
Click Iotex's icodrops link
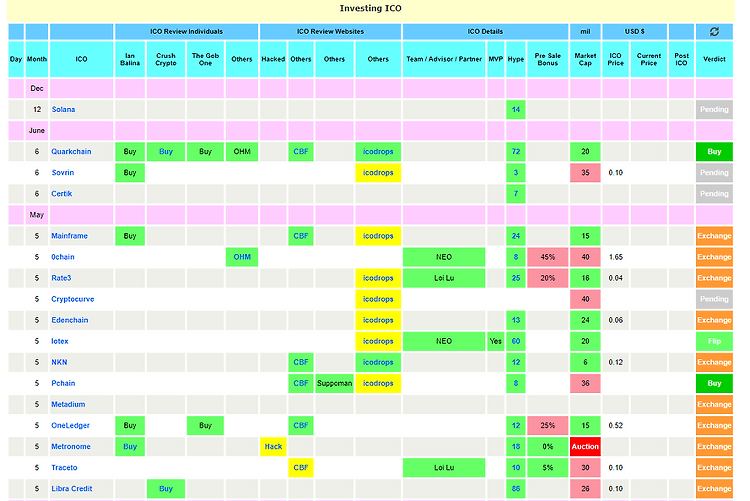click(x=378, y=341)
